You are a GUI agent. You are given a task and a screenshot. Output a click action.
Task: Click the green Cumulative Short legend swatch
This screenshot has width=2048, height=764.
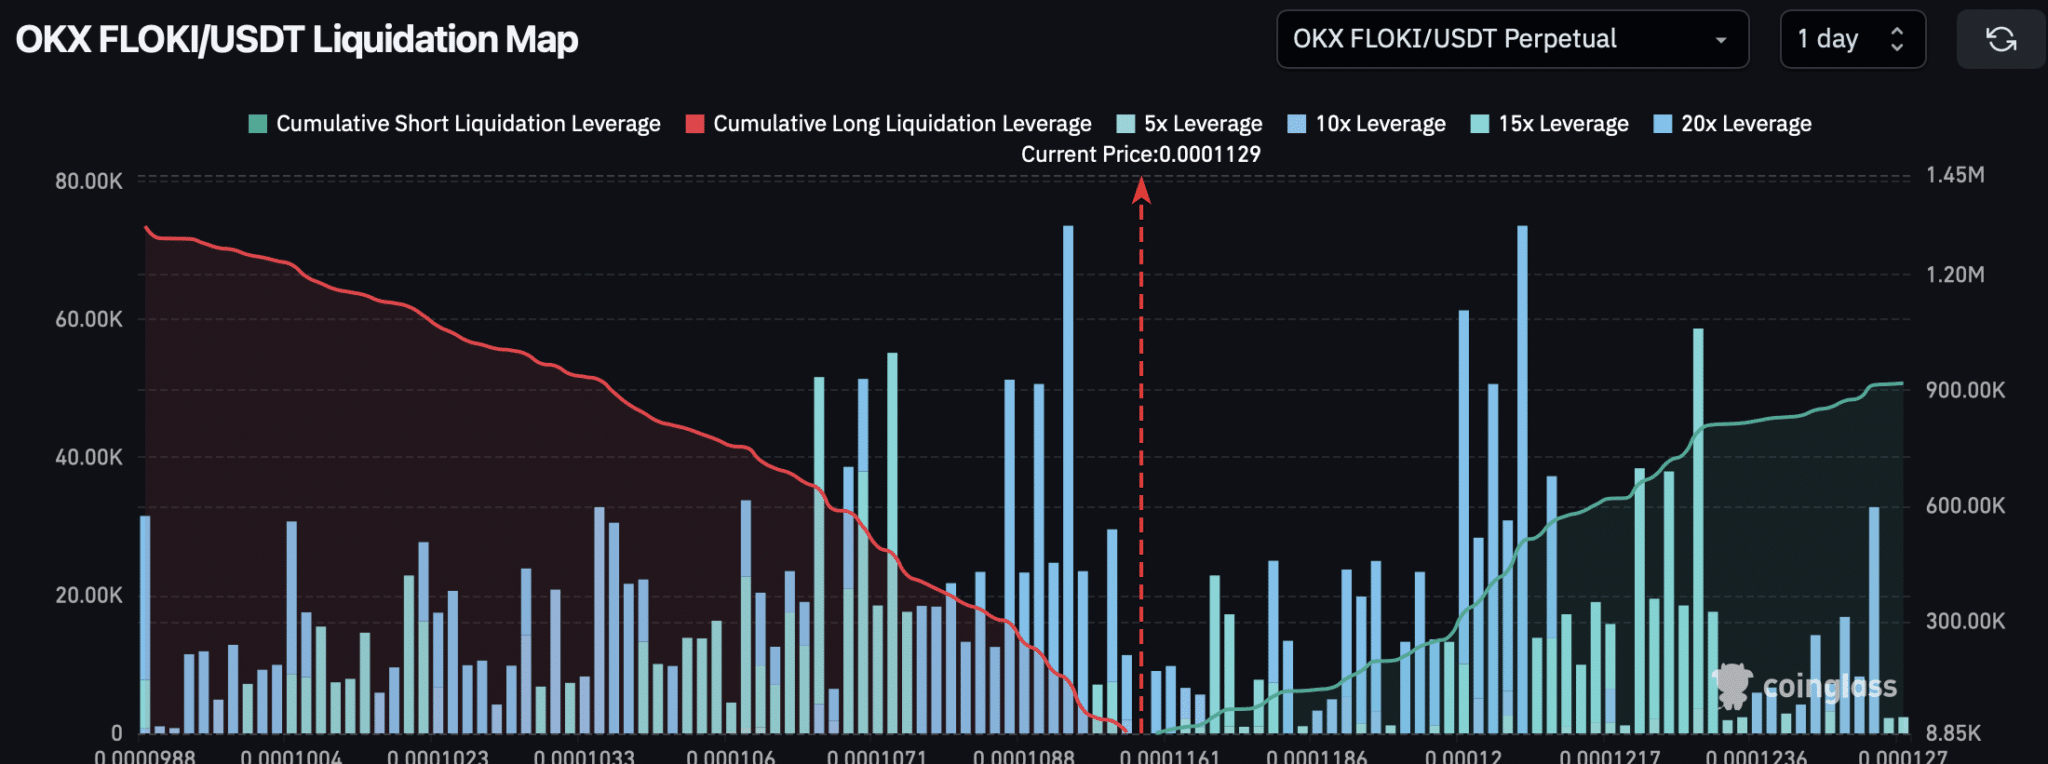[258, 124]
